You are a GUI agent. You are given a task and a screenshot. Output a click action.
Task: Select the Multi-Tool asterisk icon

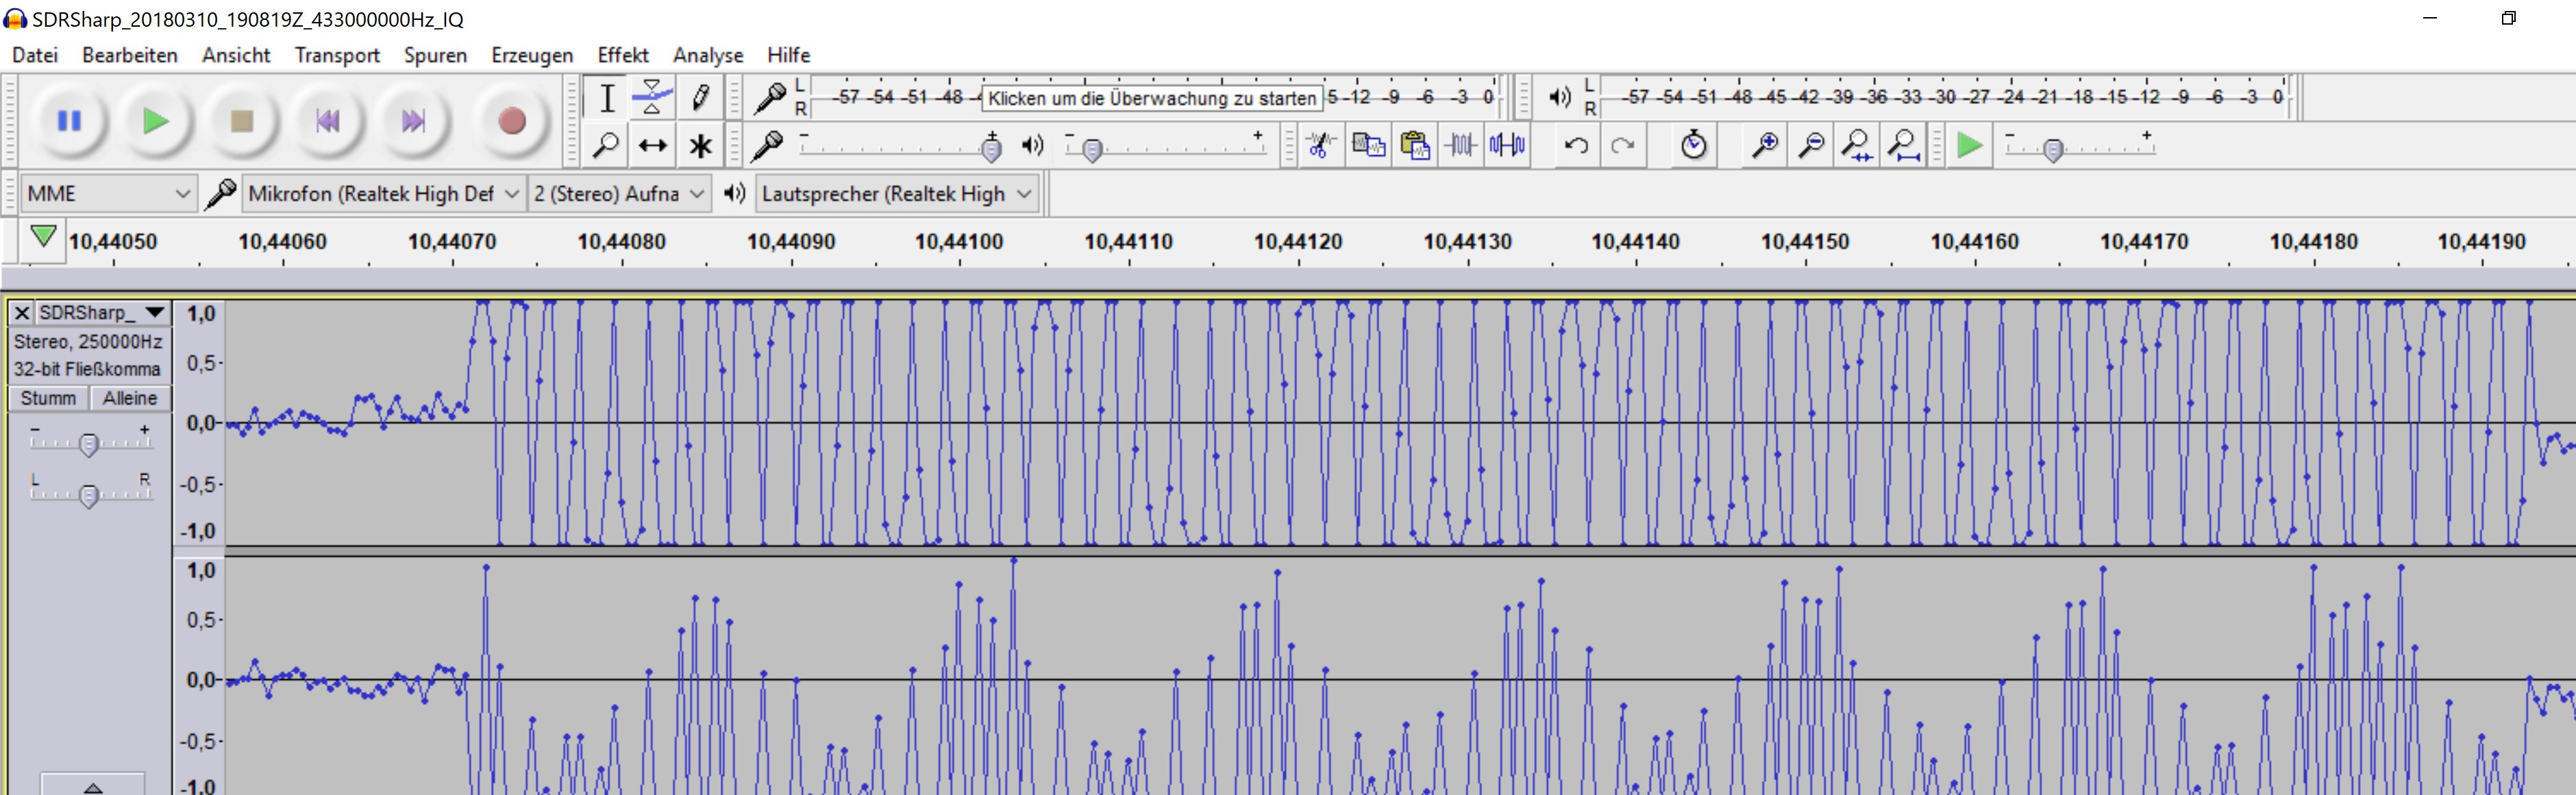point(700,146)
